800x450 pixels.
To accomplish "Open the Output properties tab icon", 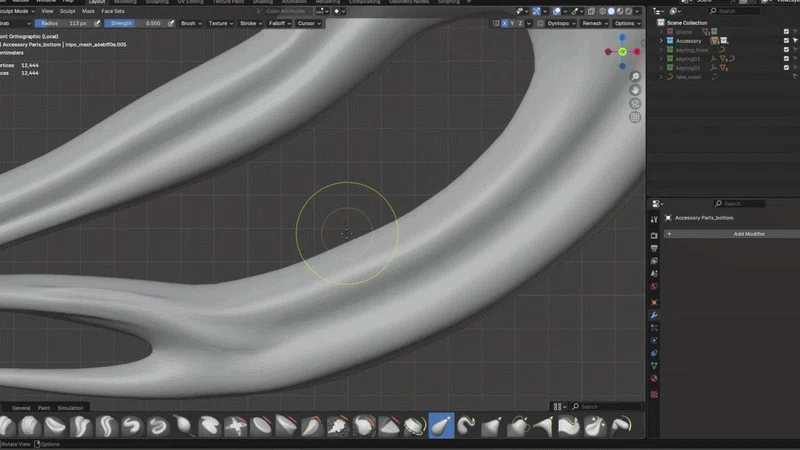I will click(655, 248).
